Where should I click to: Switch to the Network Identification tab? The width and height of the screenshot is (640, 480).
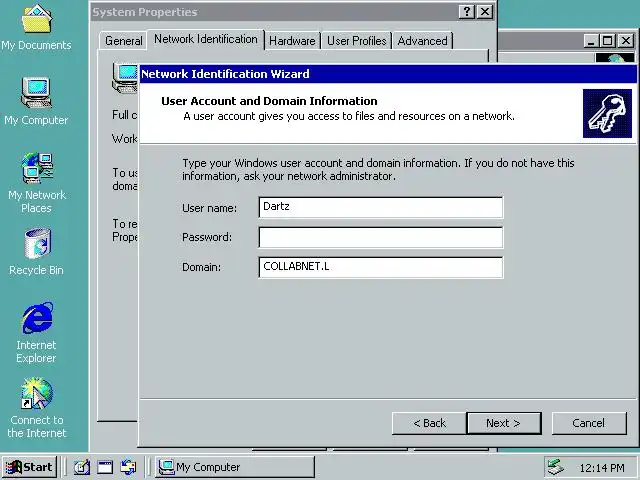tap(206, 40)
